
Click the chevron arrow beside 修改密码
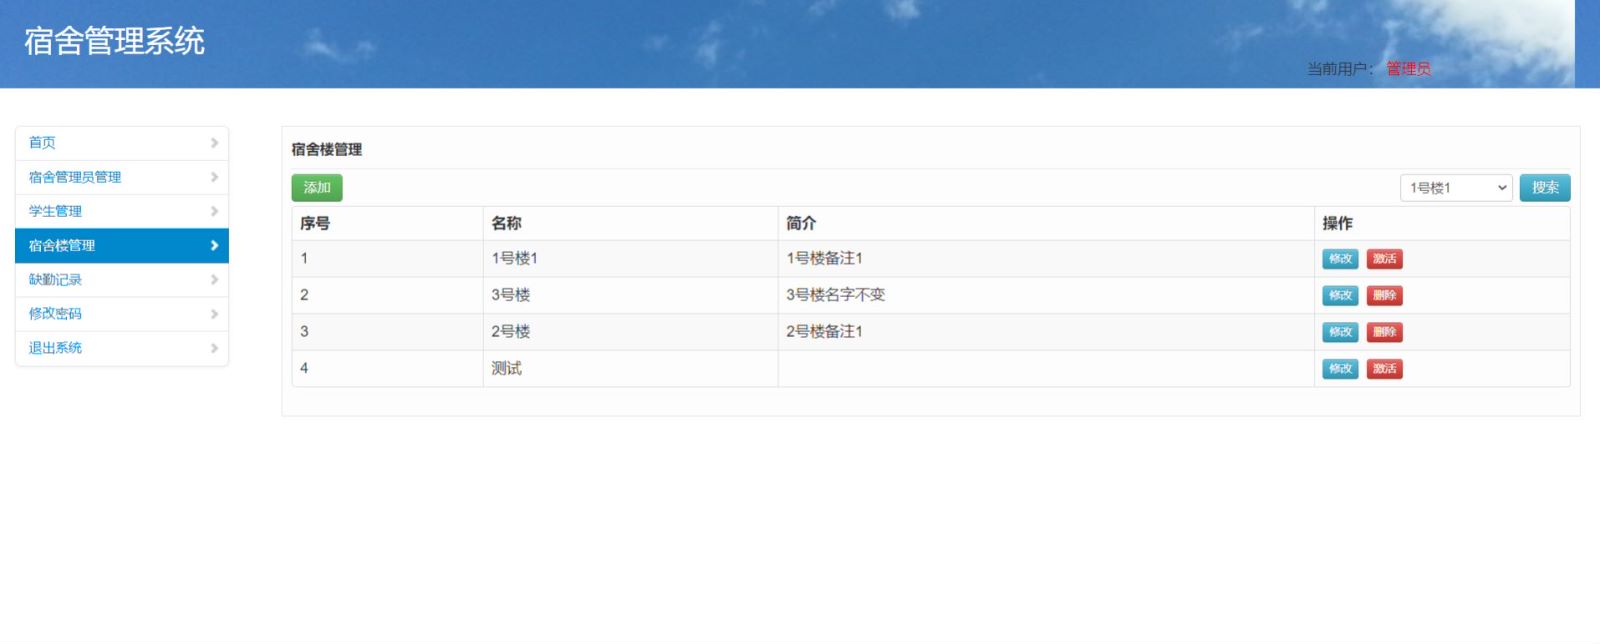pyautogui.click(x=214, y=314)
